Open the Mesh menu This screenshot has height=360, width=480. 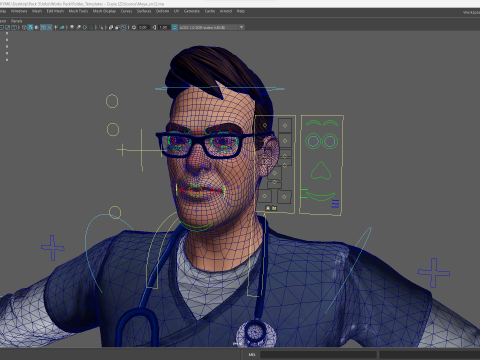[x=37, y=11]
